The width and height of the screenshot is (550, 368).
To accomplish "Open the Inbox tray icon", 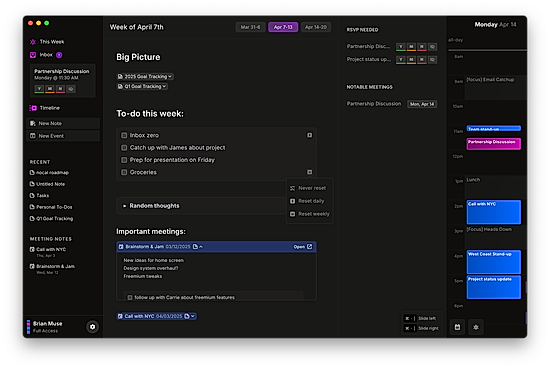I will point(33,55).
